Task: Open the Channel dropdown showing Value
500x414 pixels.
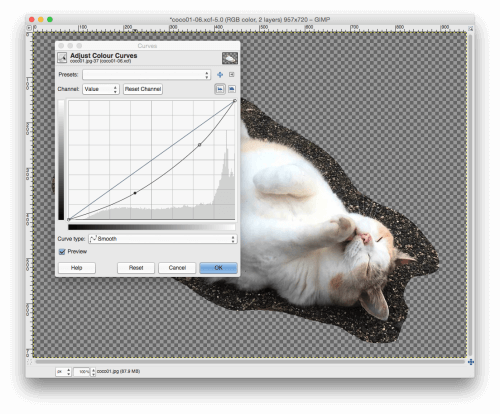Action: click(x=101, y=89)
